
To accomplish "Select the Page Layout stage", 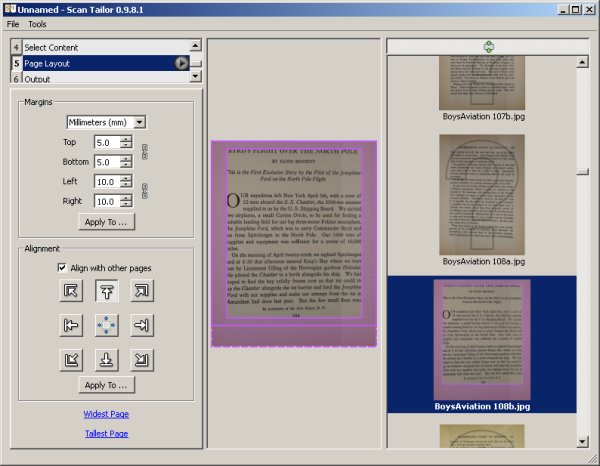I will pyautogui.click(x=100, y=63).
